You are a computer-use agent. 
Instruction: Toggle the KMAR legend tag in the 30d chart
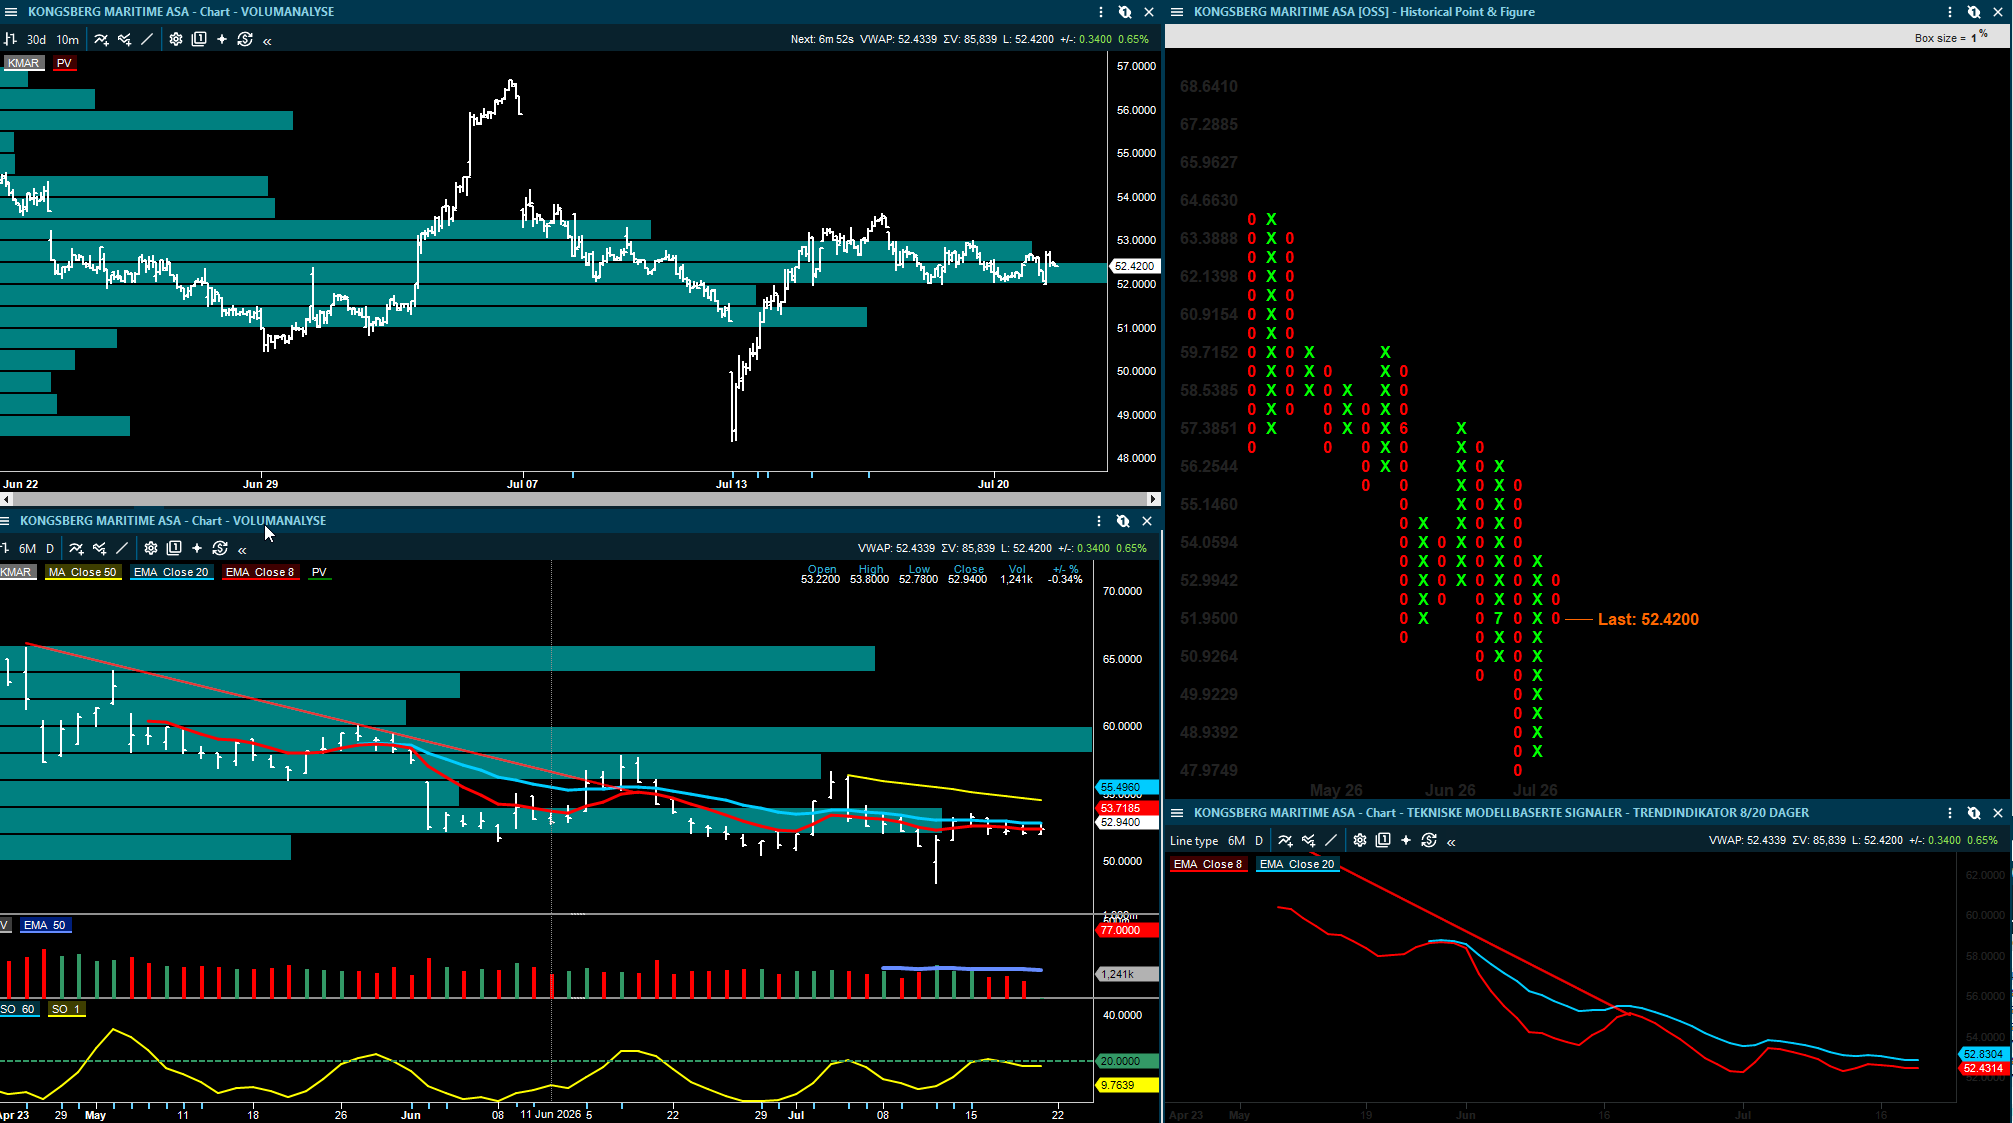(23, 63)
